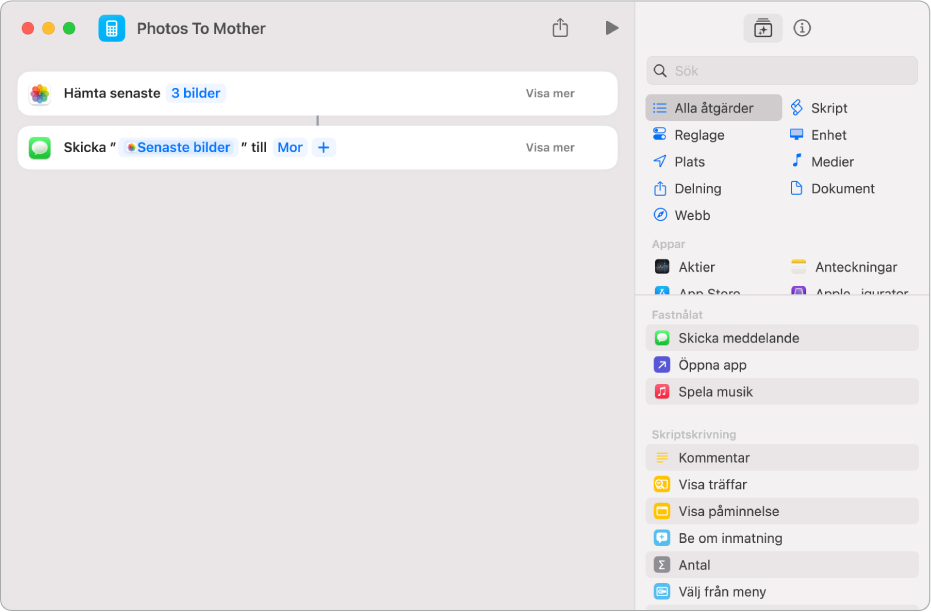This screenshot has height=612, width=931.
Task: Select the Photos app icon in first action
Action: pyautogui.click(x=40, y=93)
